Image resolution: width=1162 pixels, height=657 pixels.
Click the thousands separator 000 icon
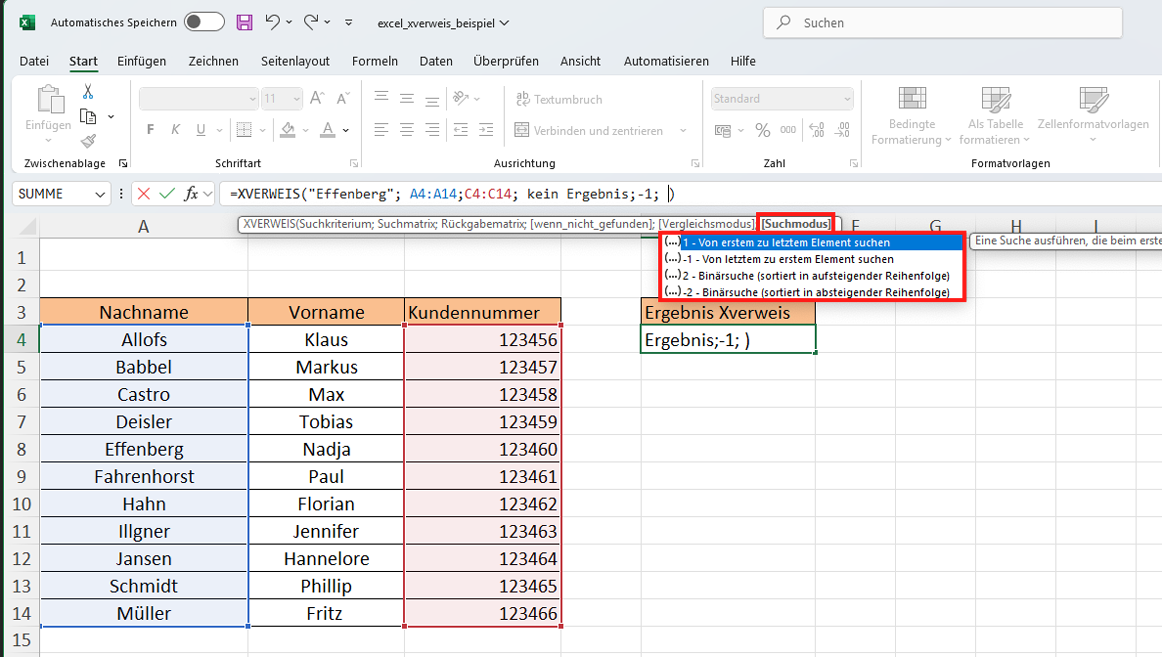click(x=788, y=130)
